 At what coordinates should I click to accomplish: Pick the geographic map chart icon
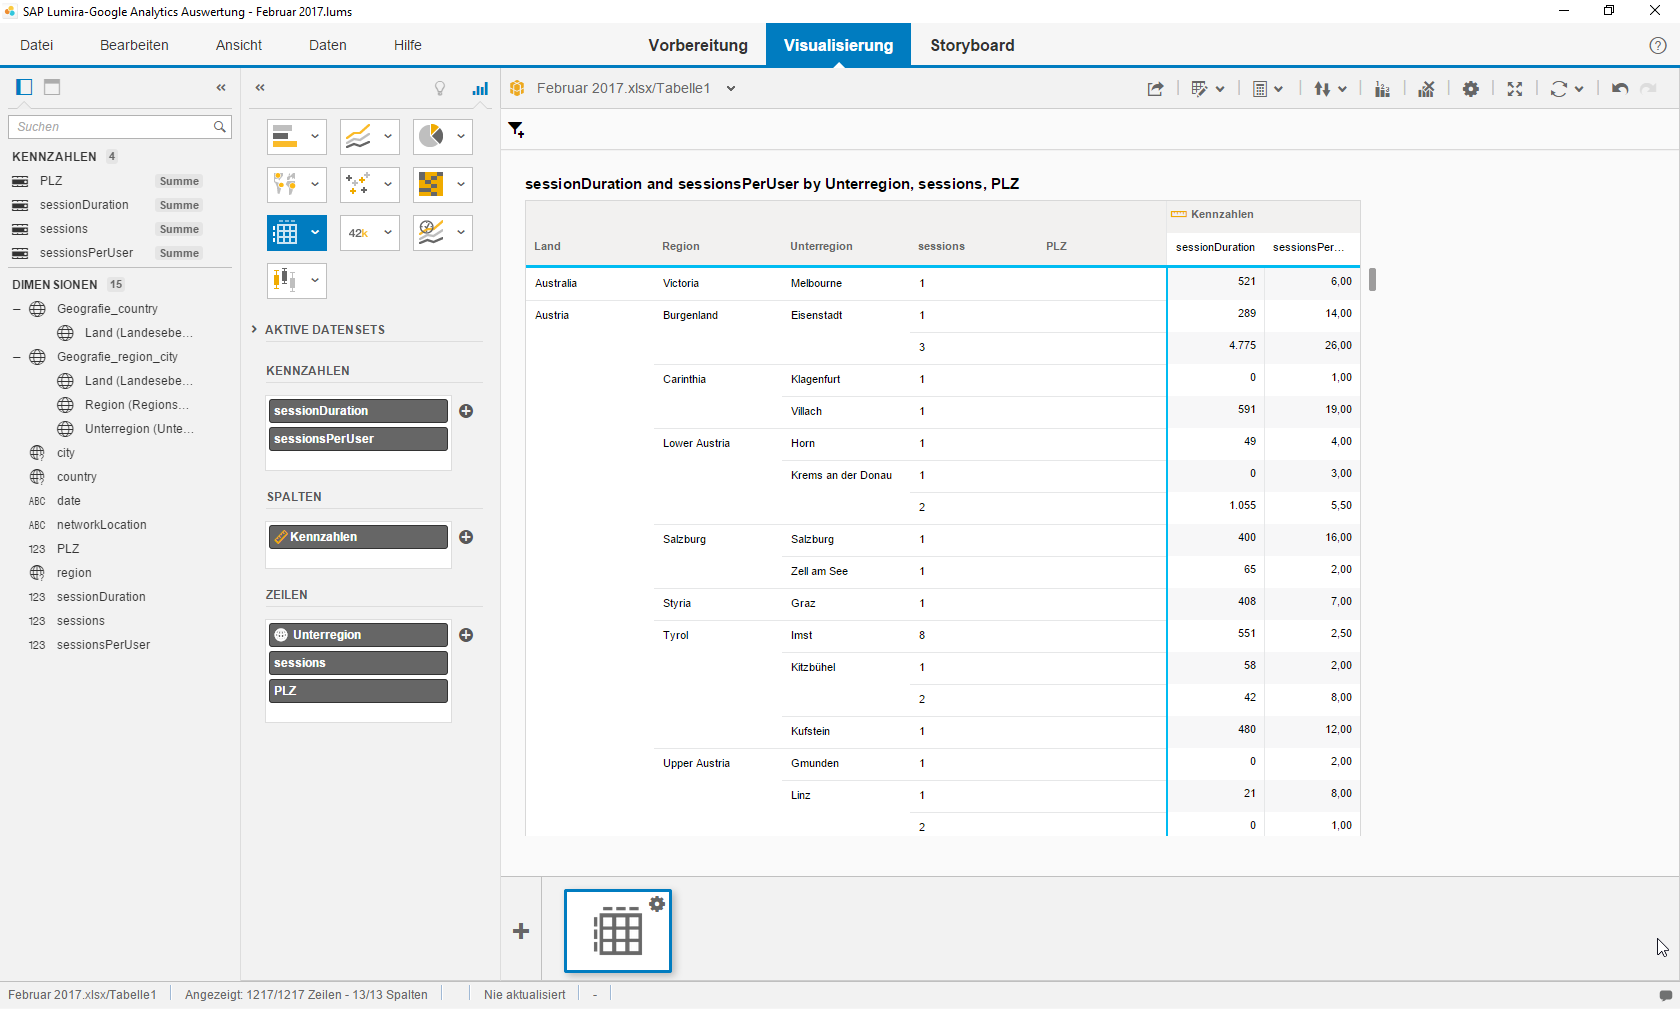tap(285, 184)
